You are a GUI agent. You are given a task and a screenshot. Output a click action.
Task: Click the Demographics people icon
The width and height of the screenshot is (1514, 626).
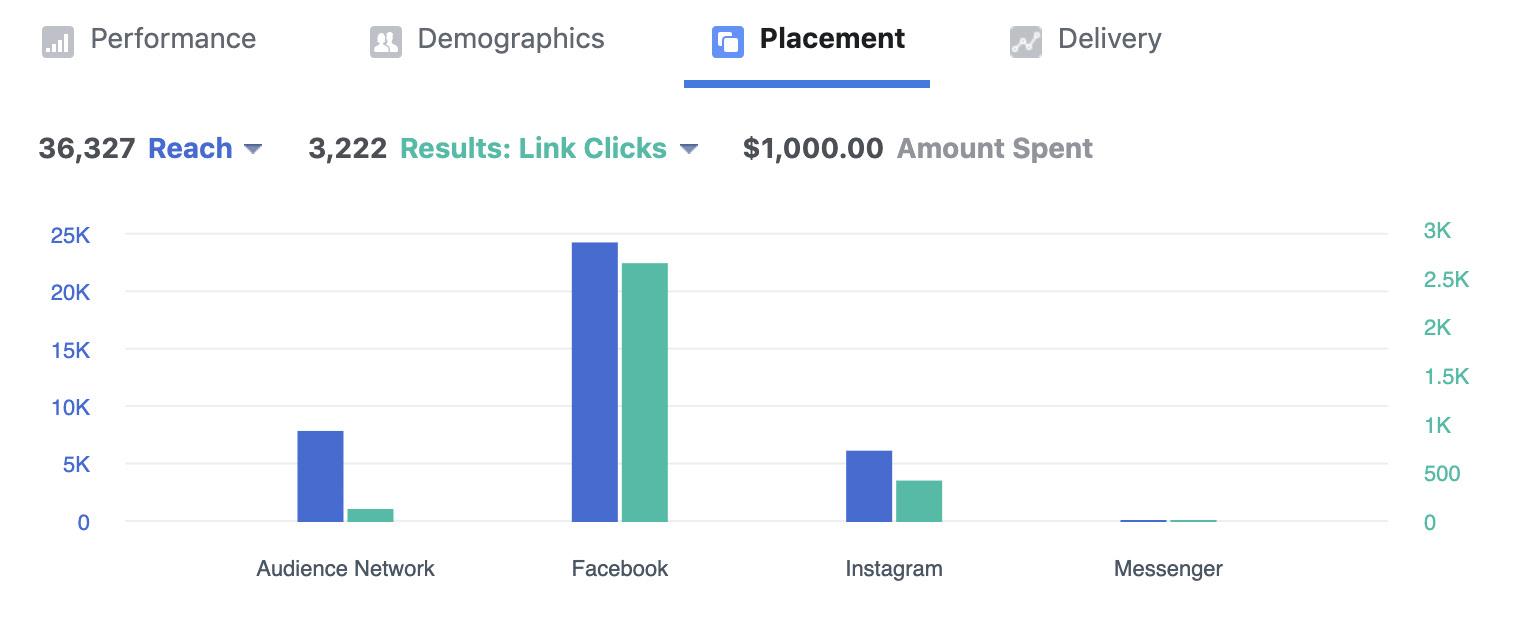click(386, 42)
